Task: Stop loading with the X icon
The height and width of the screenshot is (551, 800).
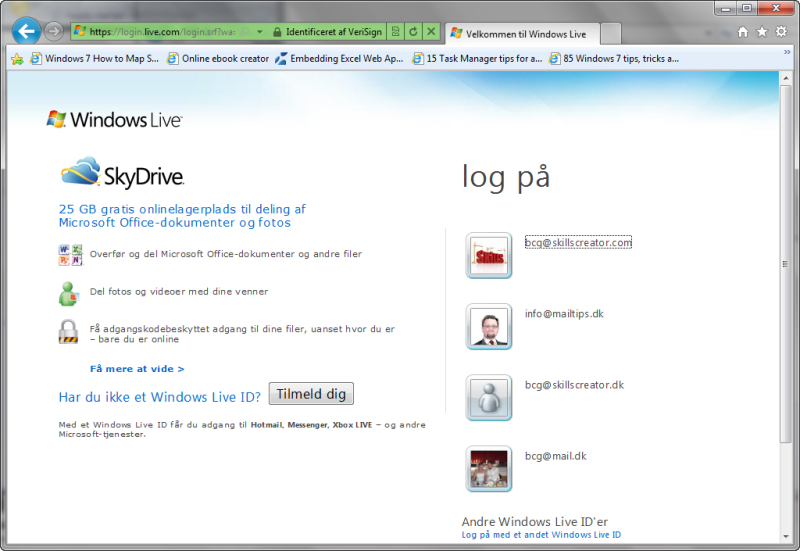Action: (x=431, y=32)
